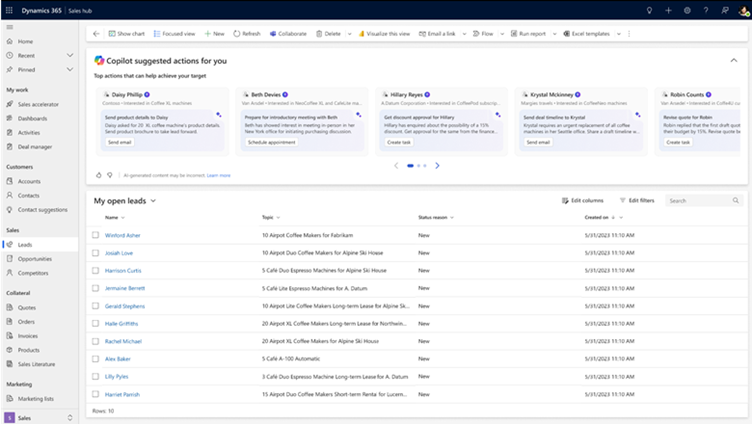Click the thumbs up feedback icon
This screenshot has height=424, width=752.
(x=98, y=175)
